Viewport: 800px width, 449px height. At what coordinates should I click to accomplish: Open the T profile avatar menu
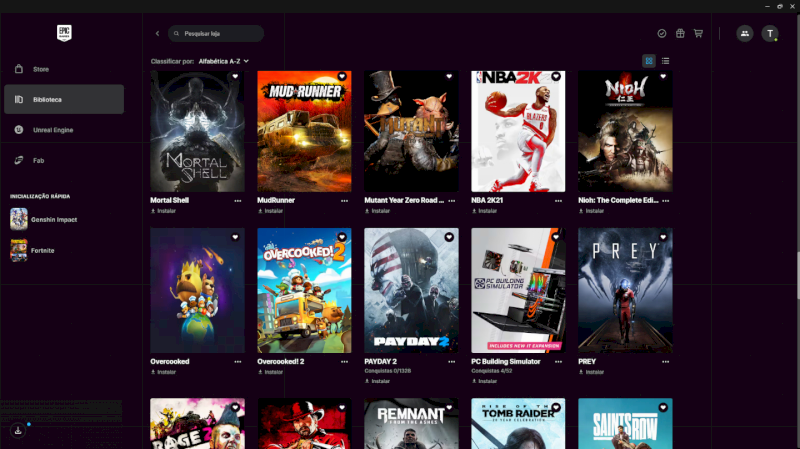coord(770,34)
